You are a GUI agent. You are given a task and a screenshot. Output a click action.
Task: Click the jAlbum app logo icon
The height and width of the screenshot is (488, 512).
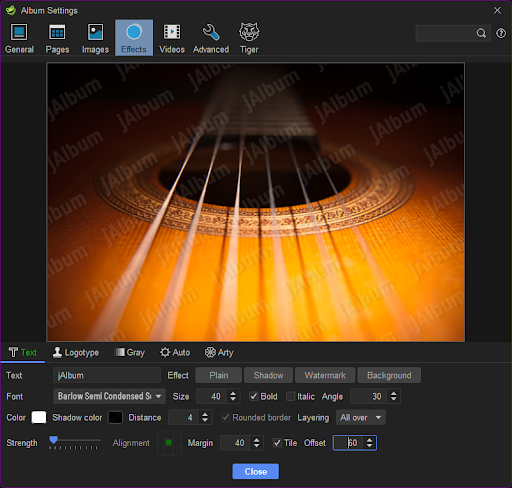11,10
